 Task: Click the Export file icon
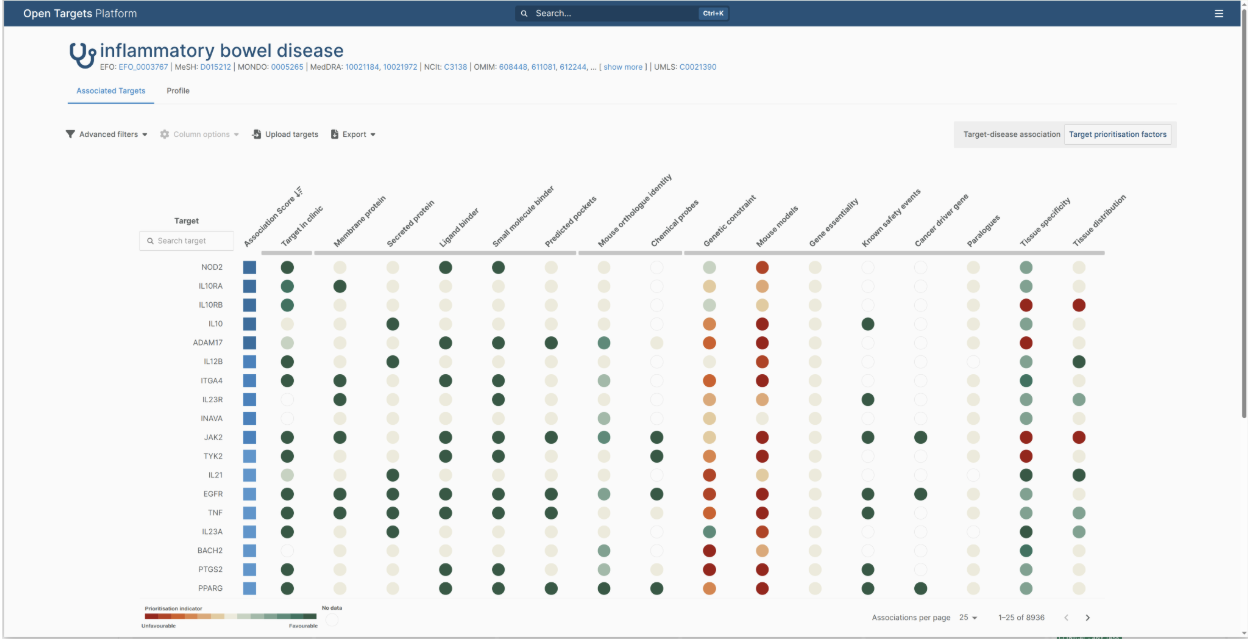coord(335,134)
